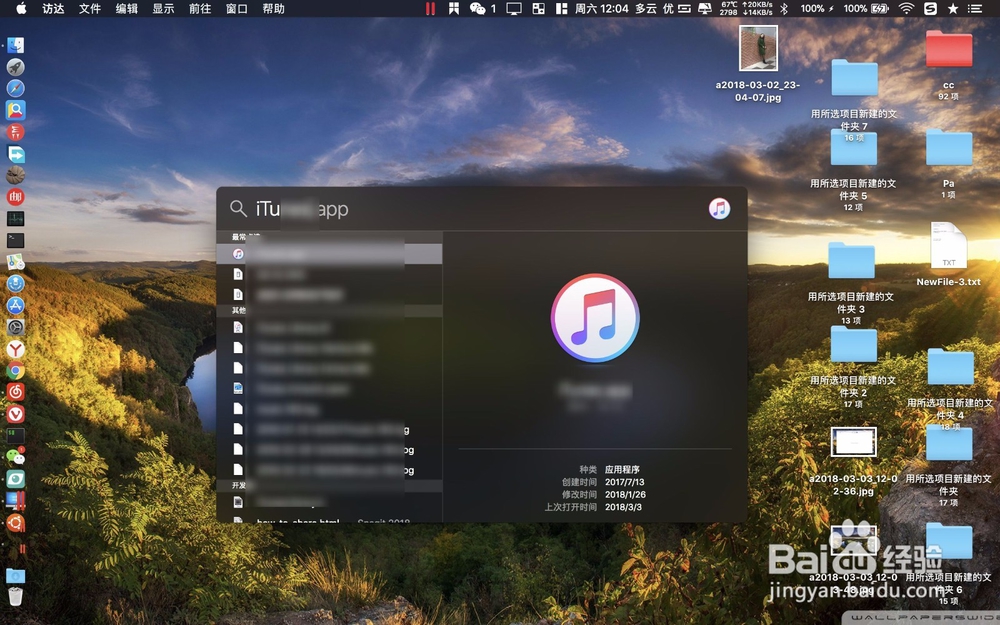Viewport: 1000px width, 625px height.
Task: Open Launchpad rocket in the dock
Action: click(15, 66)
